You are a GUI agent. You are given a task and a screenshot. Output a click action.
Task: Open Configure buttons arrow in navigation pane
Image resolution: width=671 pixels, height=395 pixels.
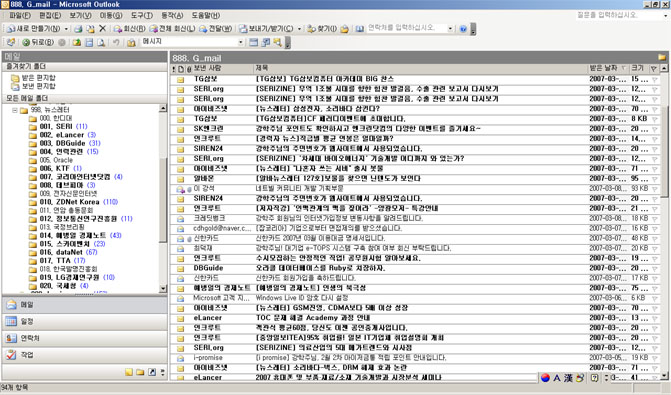pos(162,372)
